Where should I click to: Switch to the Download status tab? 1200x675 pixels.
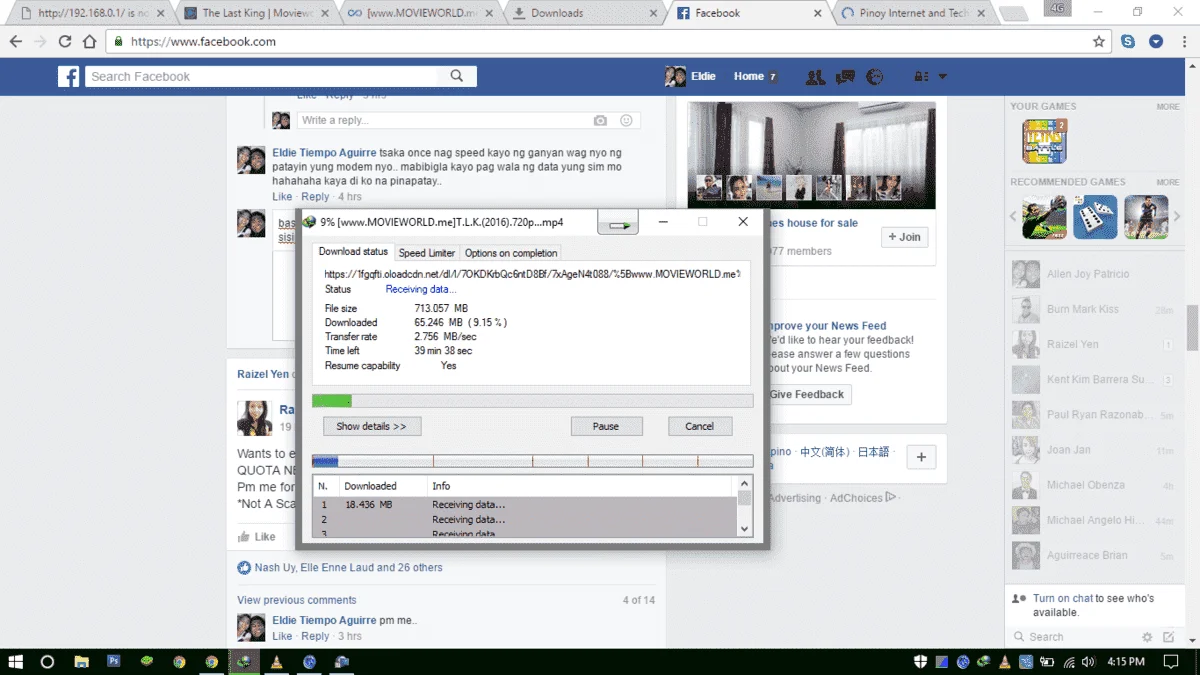click(353, 252)
